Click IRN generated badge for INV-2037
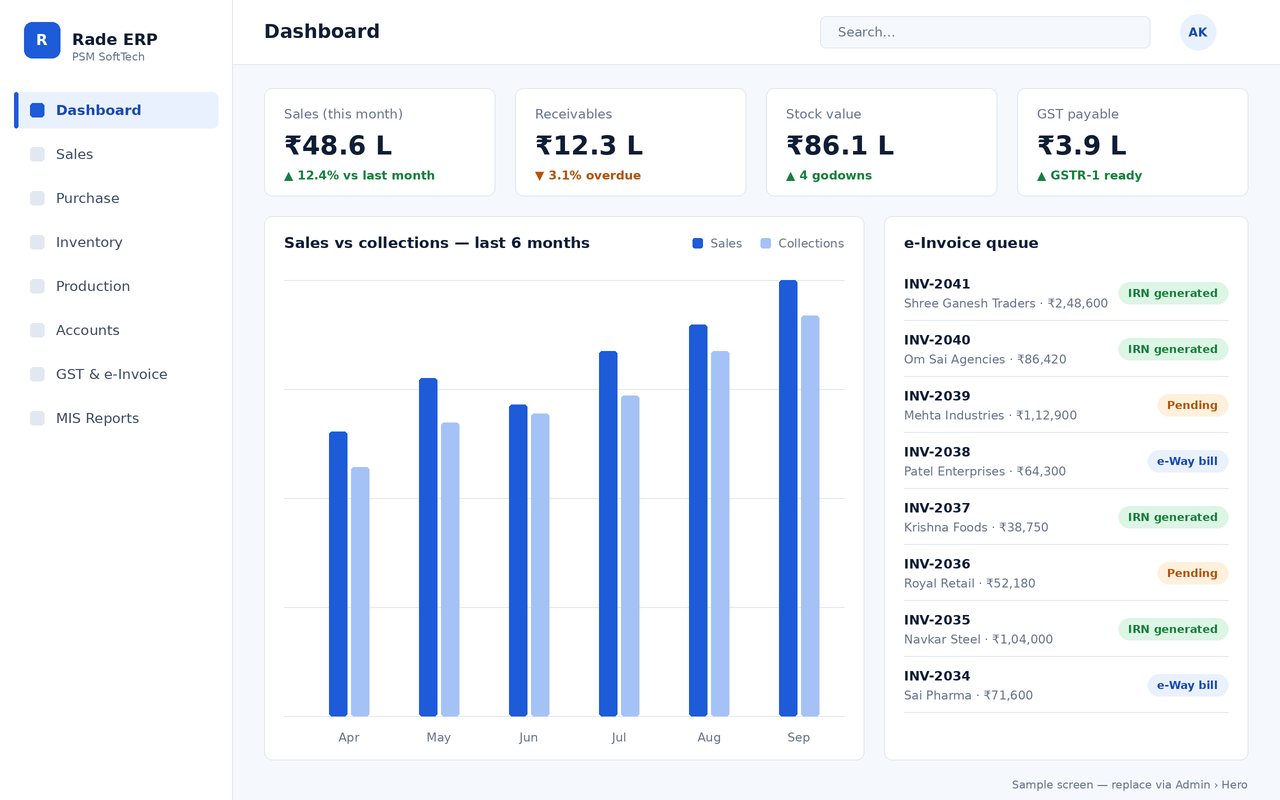The width and height of the screenshot is (1280, 800). click(1173, 517)
